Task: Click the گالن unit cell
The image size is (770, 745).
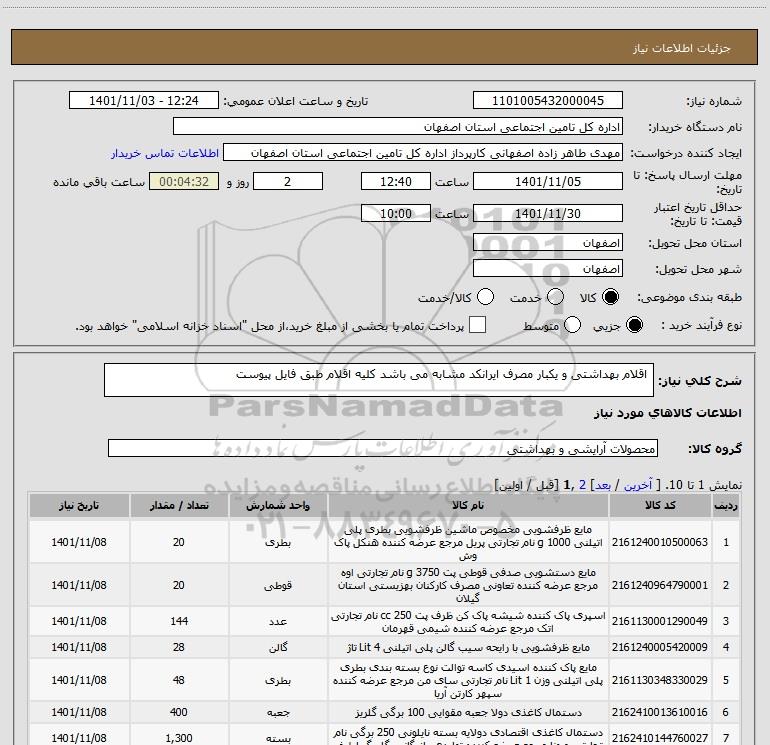Action: (x=278, y=647)
